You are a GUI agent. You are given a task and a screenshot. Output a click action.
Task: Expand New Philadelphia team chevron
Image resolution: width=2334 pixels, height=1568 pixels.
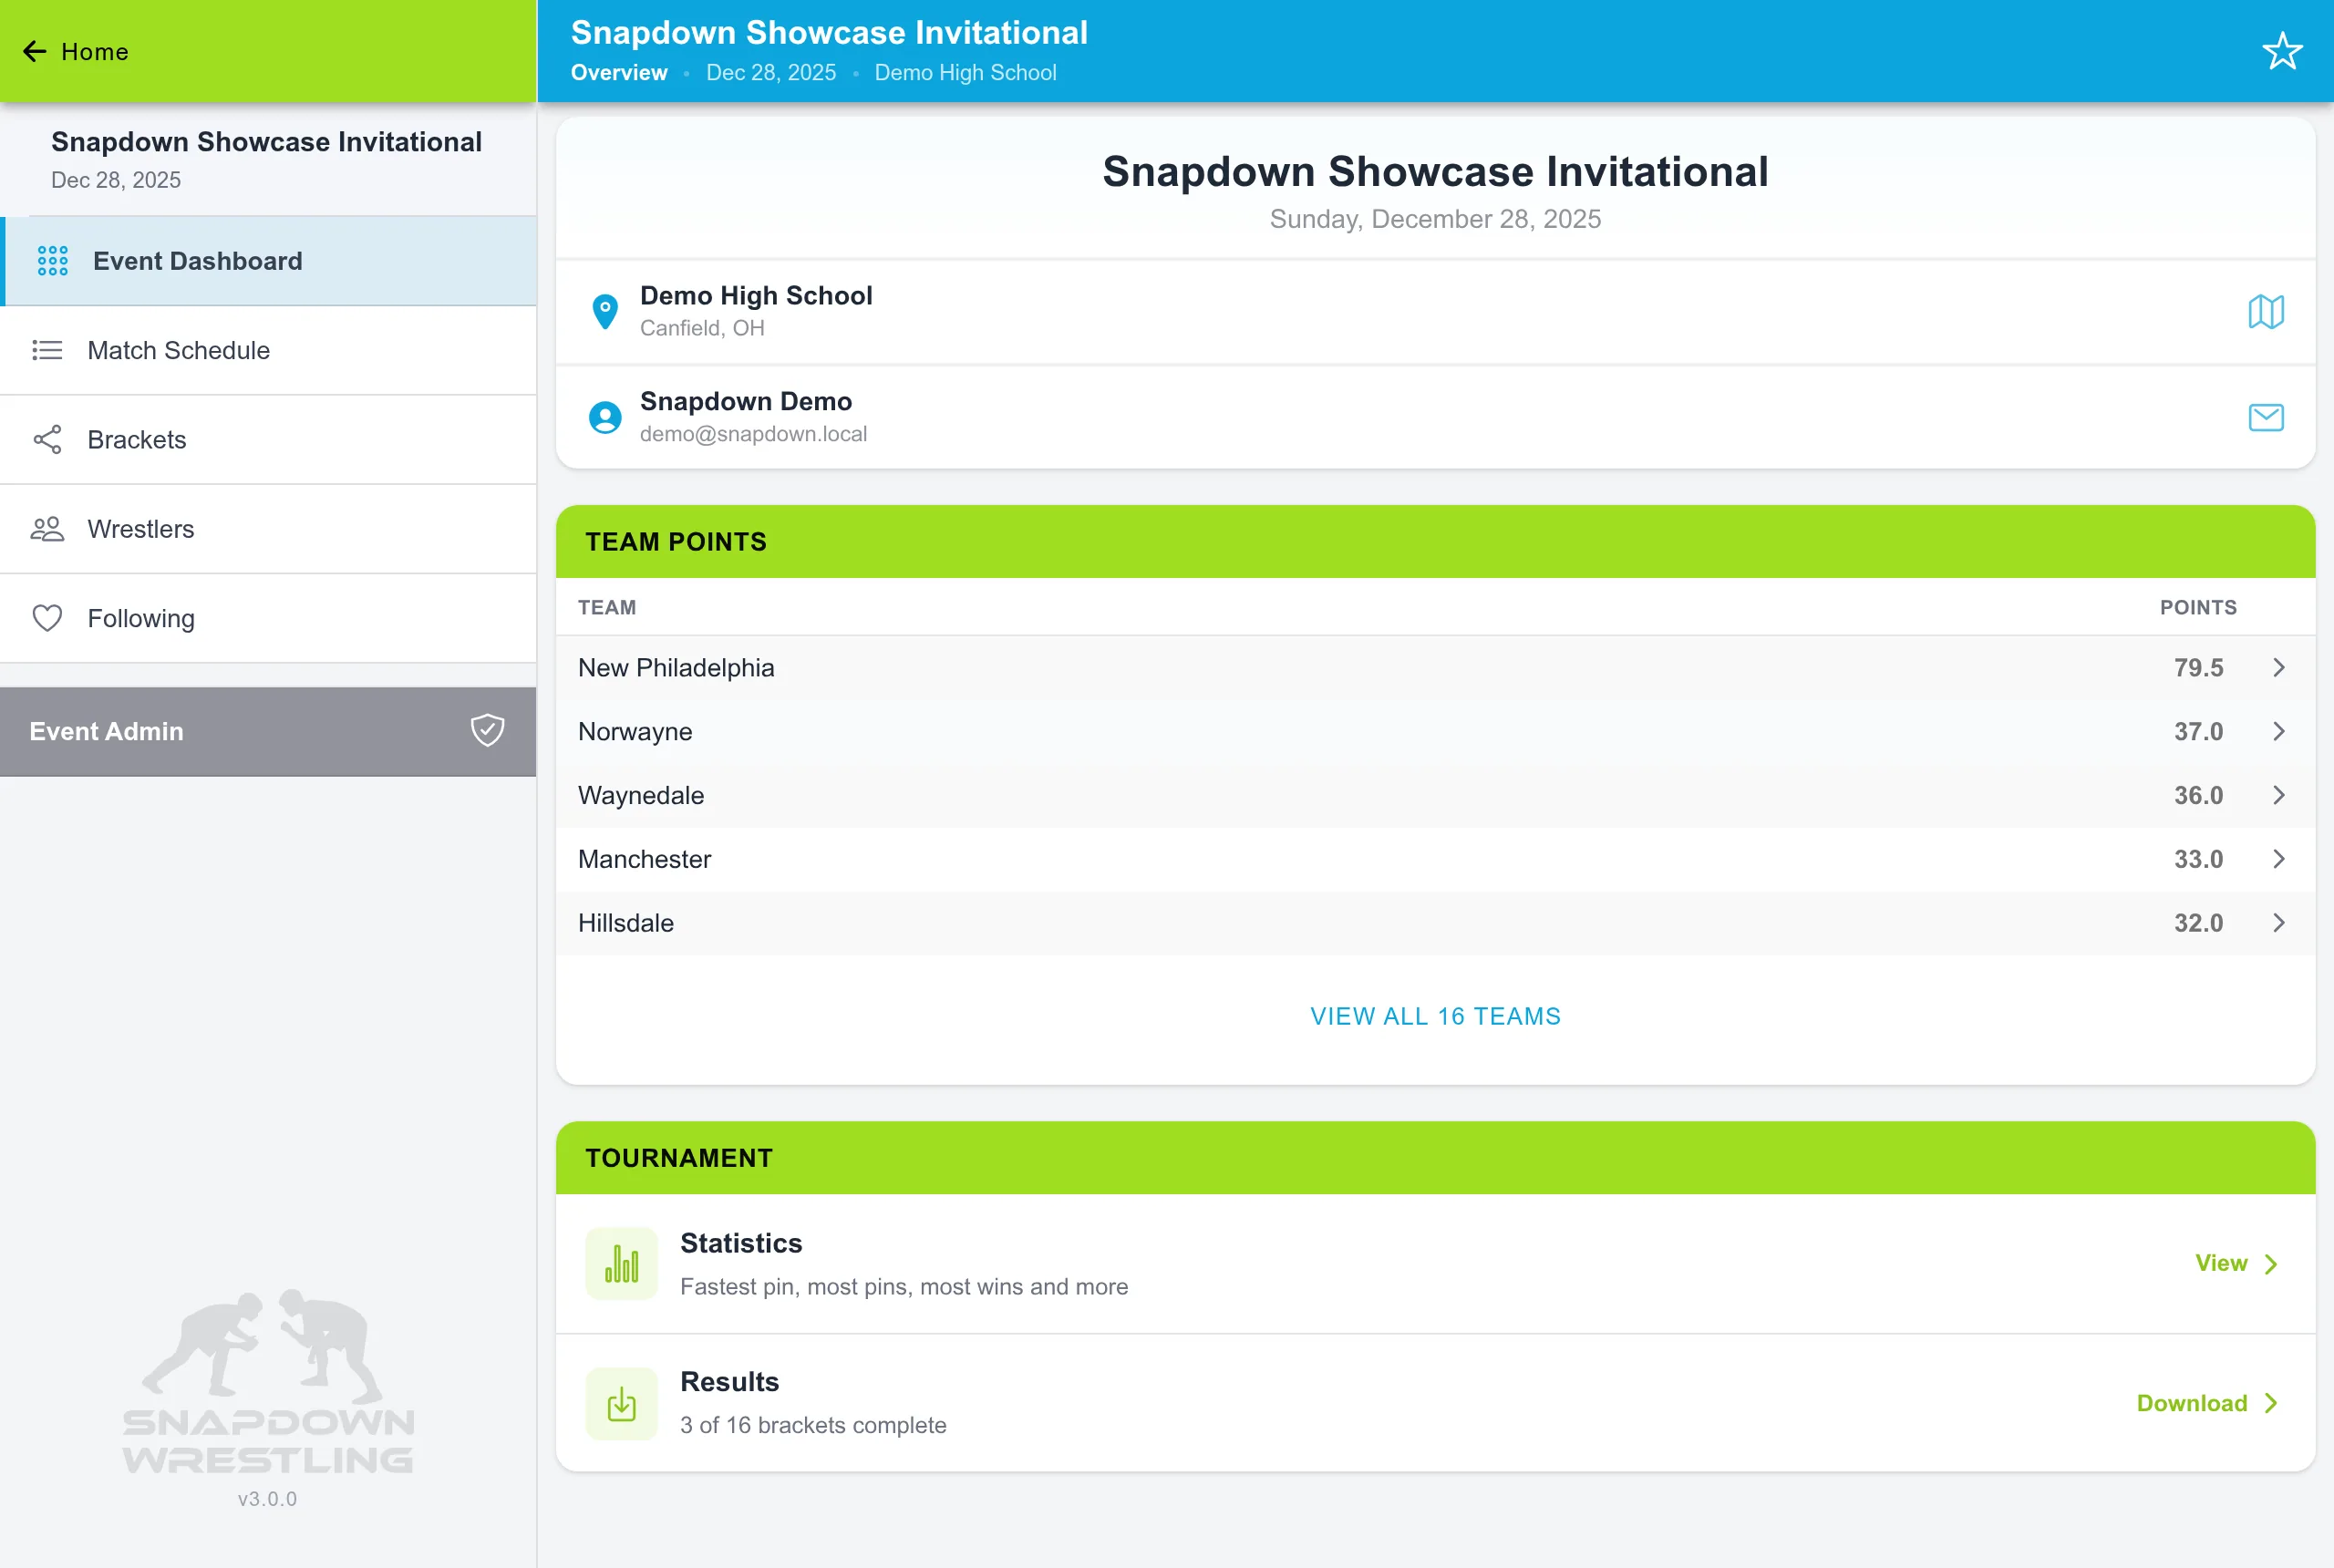coord(2278,667)
